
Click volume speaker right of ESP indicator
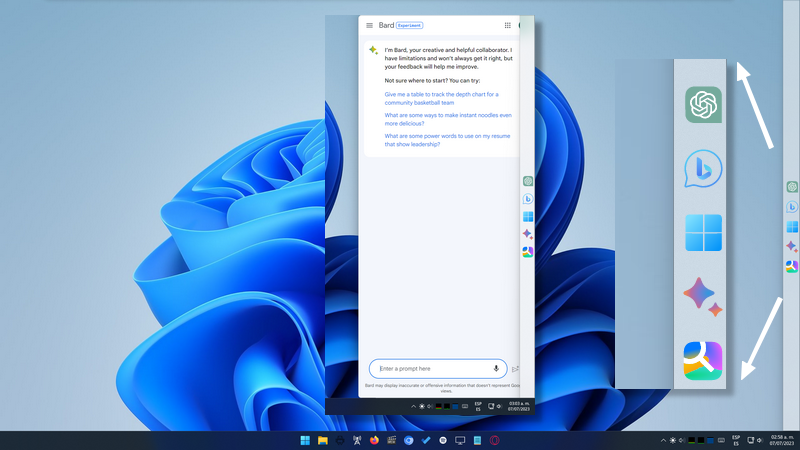tap(760, 440)
